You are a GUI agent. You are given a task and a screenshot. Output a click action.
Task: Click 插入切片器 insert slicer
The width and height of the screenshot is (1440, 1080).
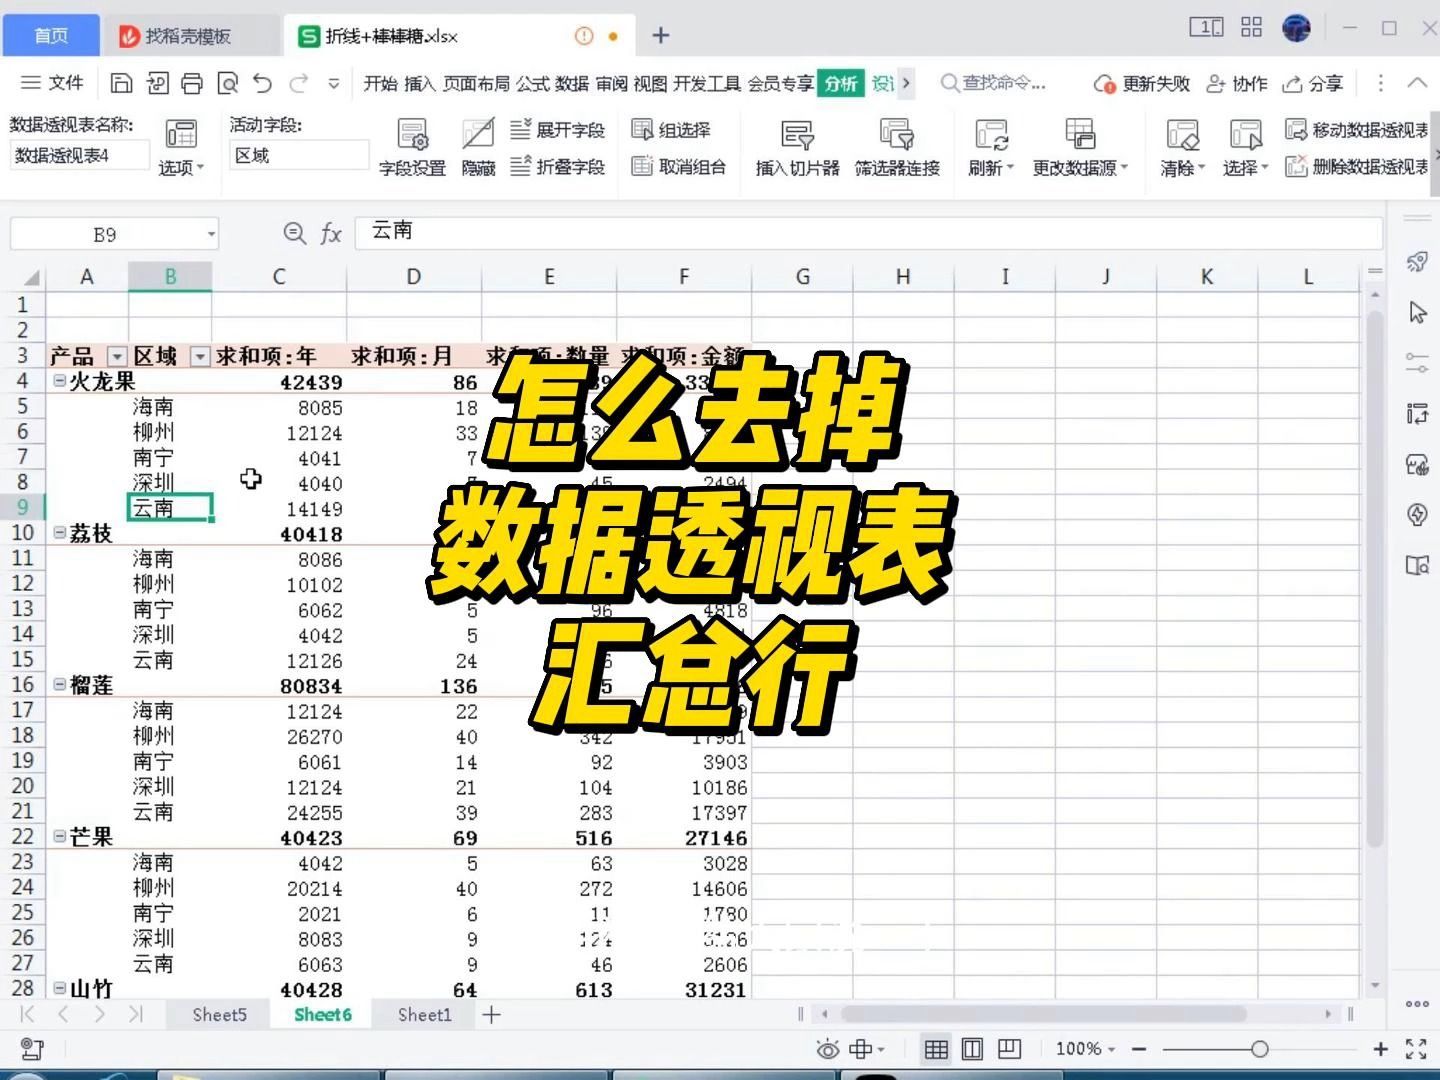[x=797, y=147]
